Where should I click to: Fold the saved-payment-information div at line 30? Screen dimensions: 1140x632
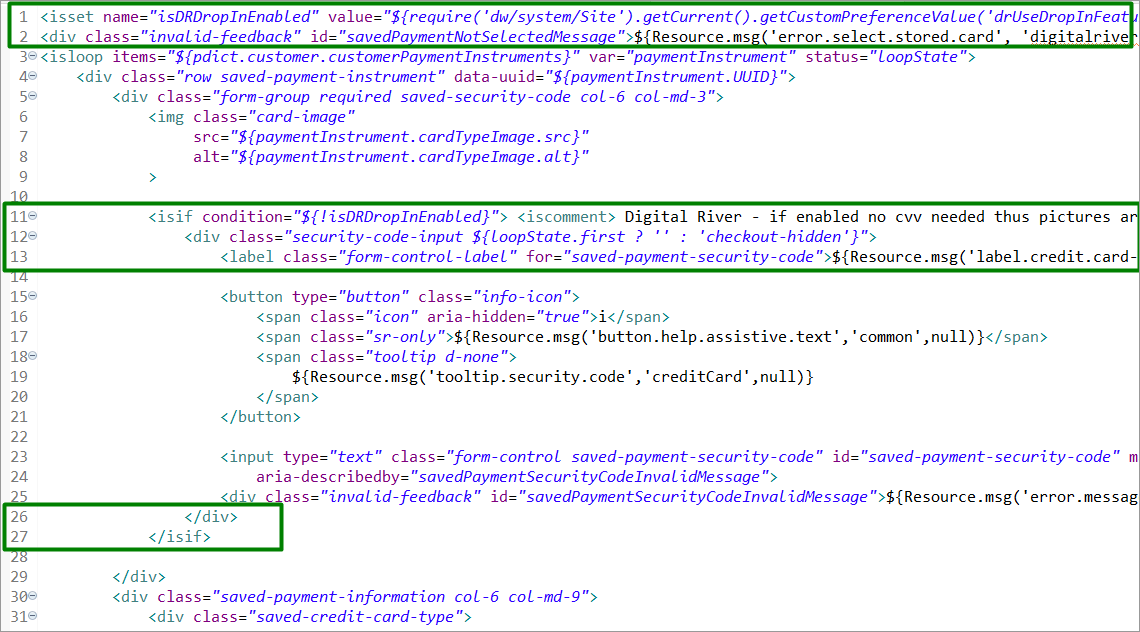(x=31, y=597)
